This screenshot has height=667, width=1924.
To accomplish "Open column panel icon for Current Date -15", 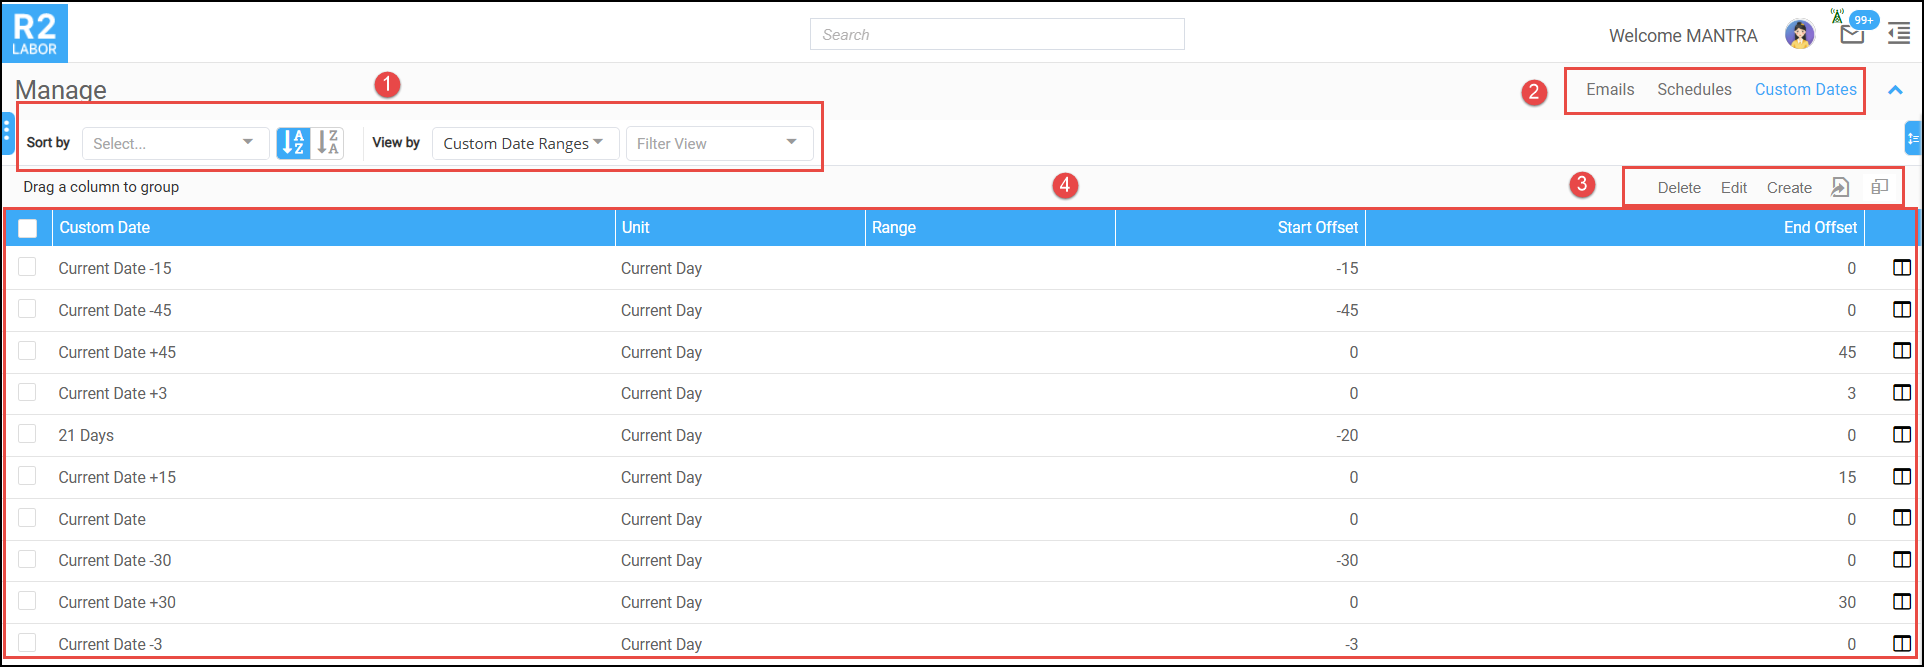I will [x=1901, y=268].
